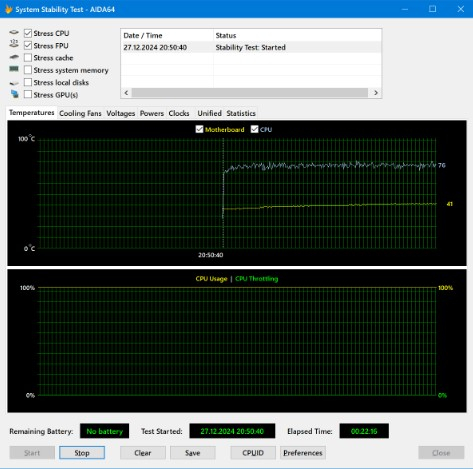Click the log list right scroll arrow
This screenshot has height=469, width=473.
376,93
